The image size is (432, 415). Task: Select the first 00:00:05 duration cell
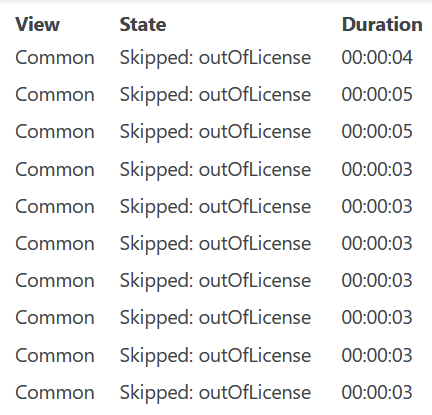(x=377, y=95)
